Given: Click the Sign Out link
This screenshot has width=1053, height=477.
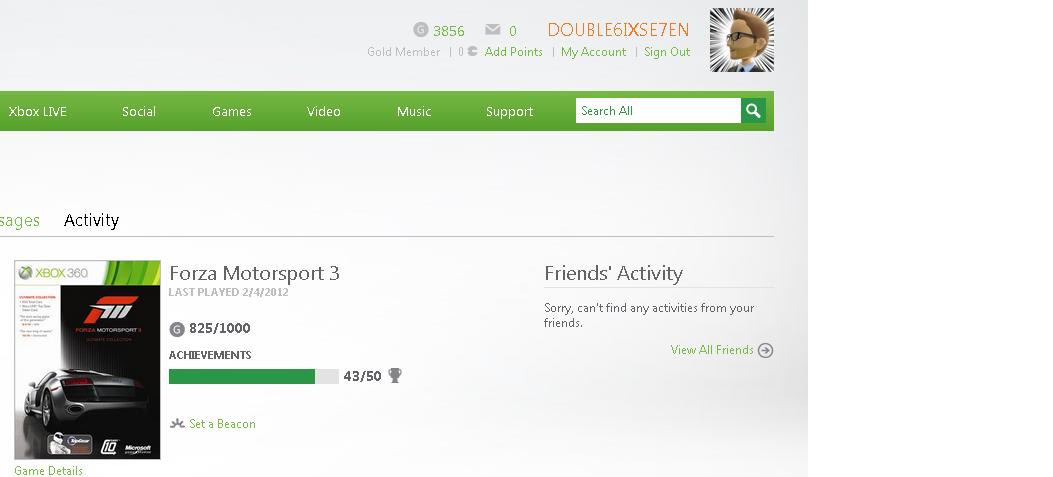Looking at the screenshot, I should point(667,52).
